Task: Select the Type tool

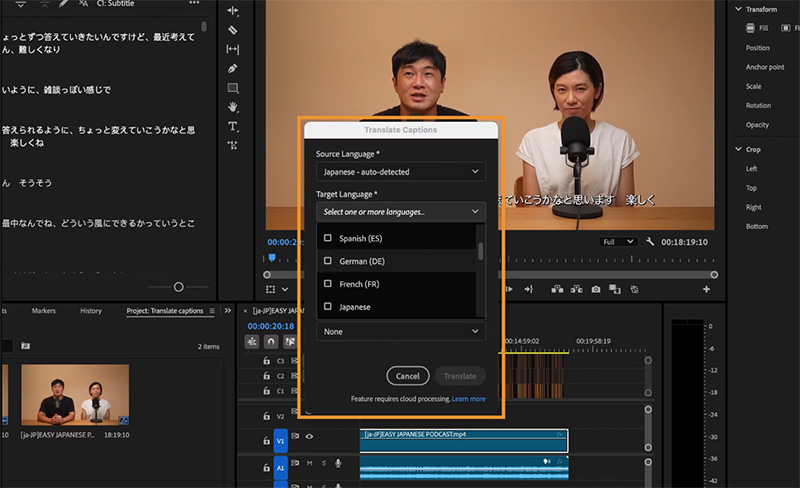Action: point(233,126)
